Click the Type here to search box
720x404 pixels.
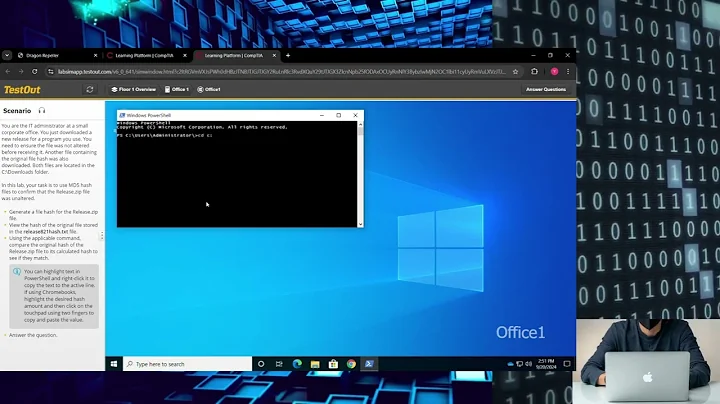(x=187, y=364)
